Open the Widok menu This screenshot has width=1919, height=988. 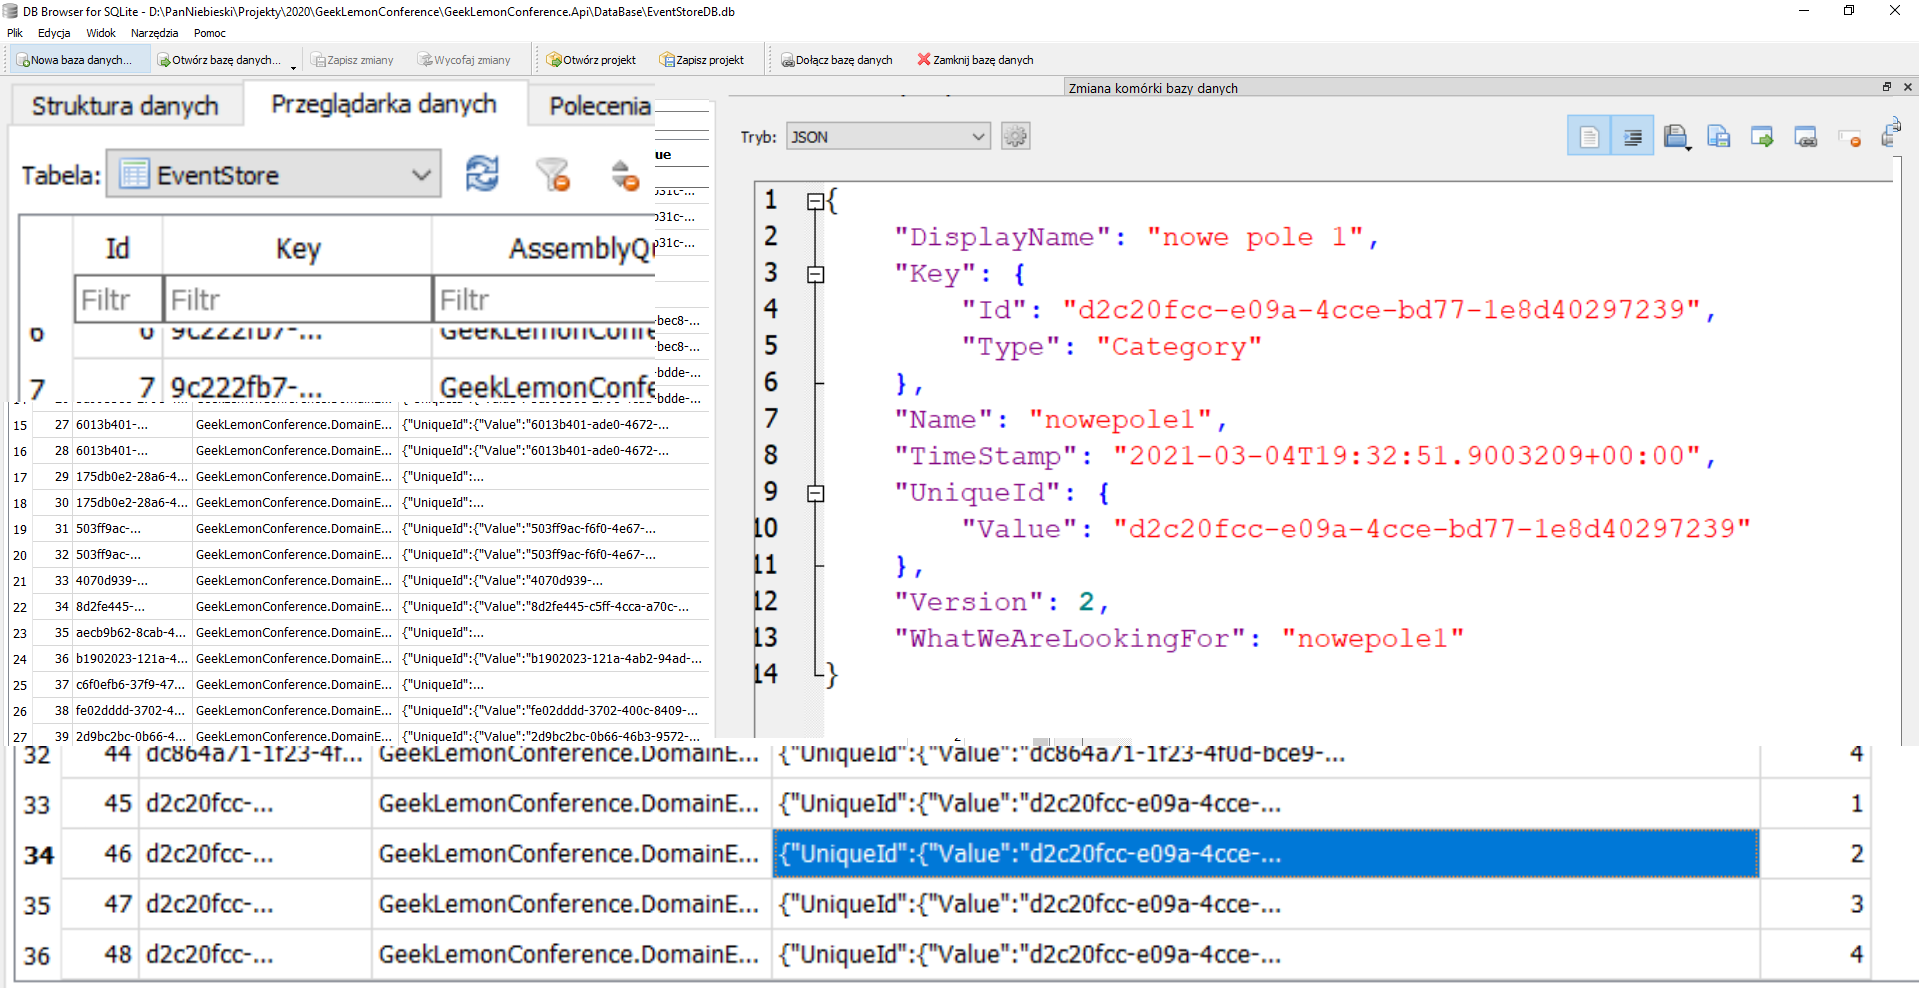tap(101, 33)
